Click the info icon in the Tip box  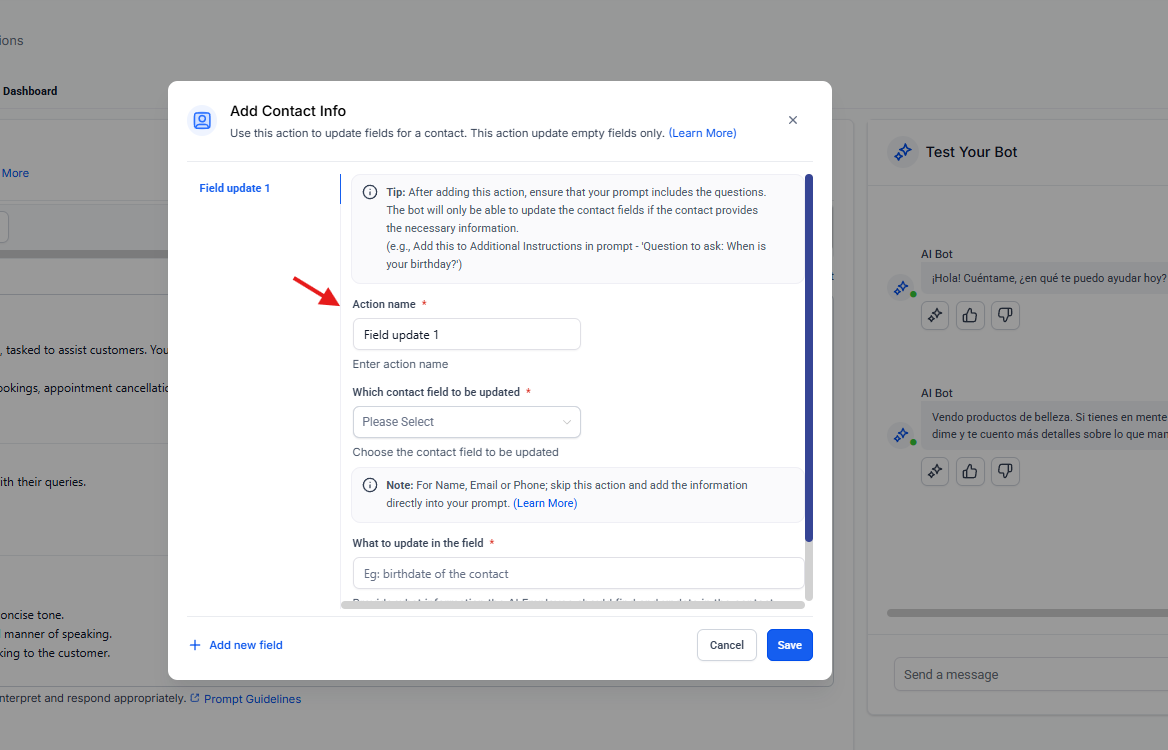coord(370,192)
